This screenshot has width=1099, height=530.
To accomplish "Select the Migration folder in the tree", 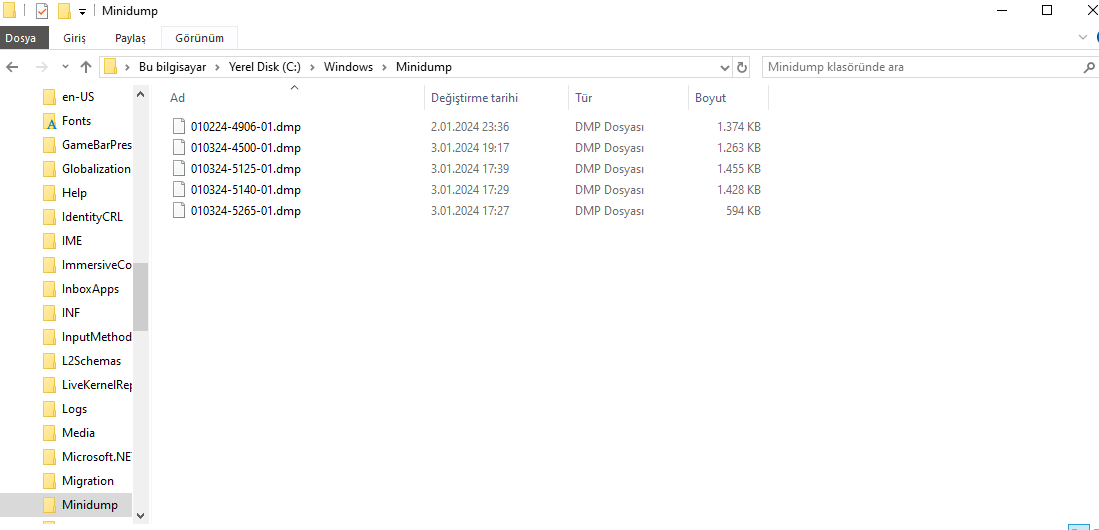I will point(78,480).
